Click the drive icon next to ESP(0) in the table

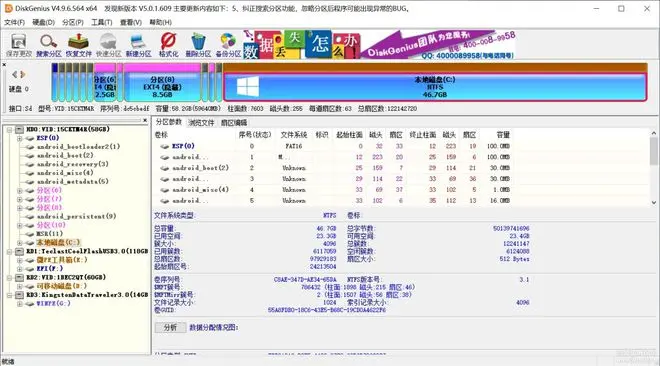pos(165,146)
